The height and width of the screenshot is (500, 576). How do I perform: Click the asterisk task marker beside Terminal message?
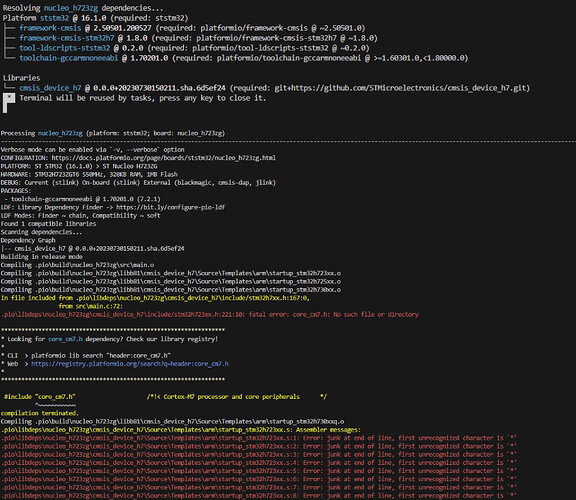(x=9, y=98)
